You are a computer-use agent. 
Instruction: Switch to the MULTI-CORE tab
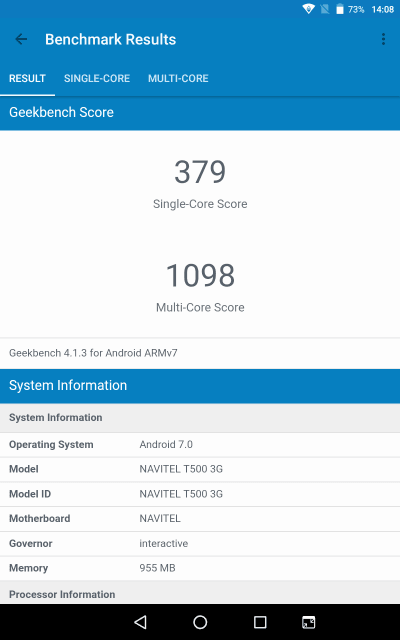(178, 78)
